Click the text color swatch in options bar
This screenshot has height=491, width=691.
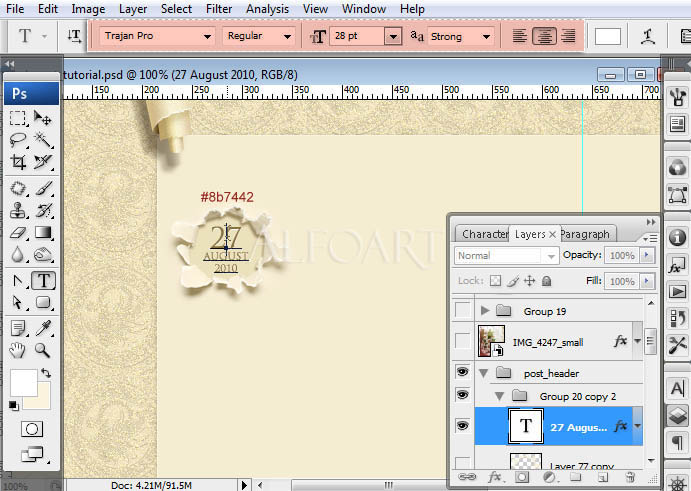608,37
